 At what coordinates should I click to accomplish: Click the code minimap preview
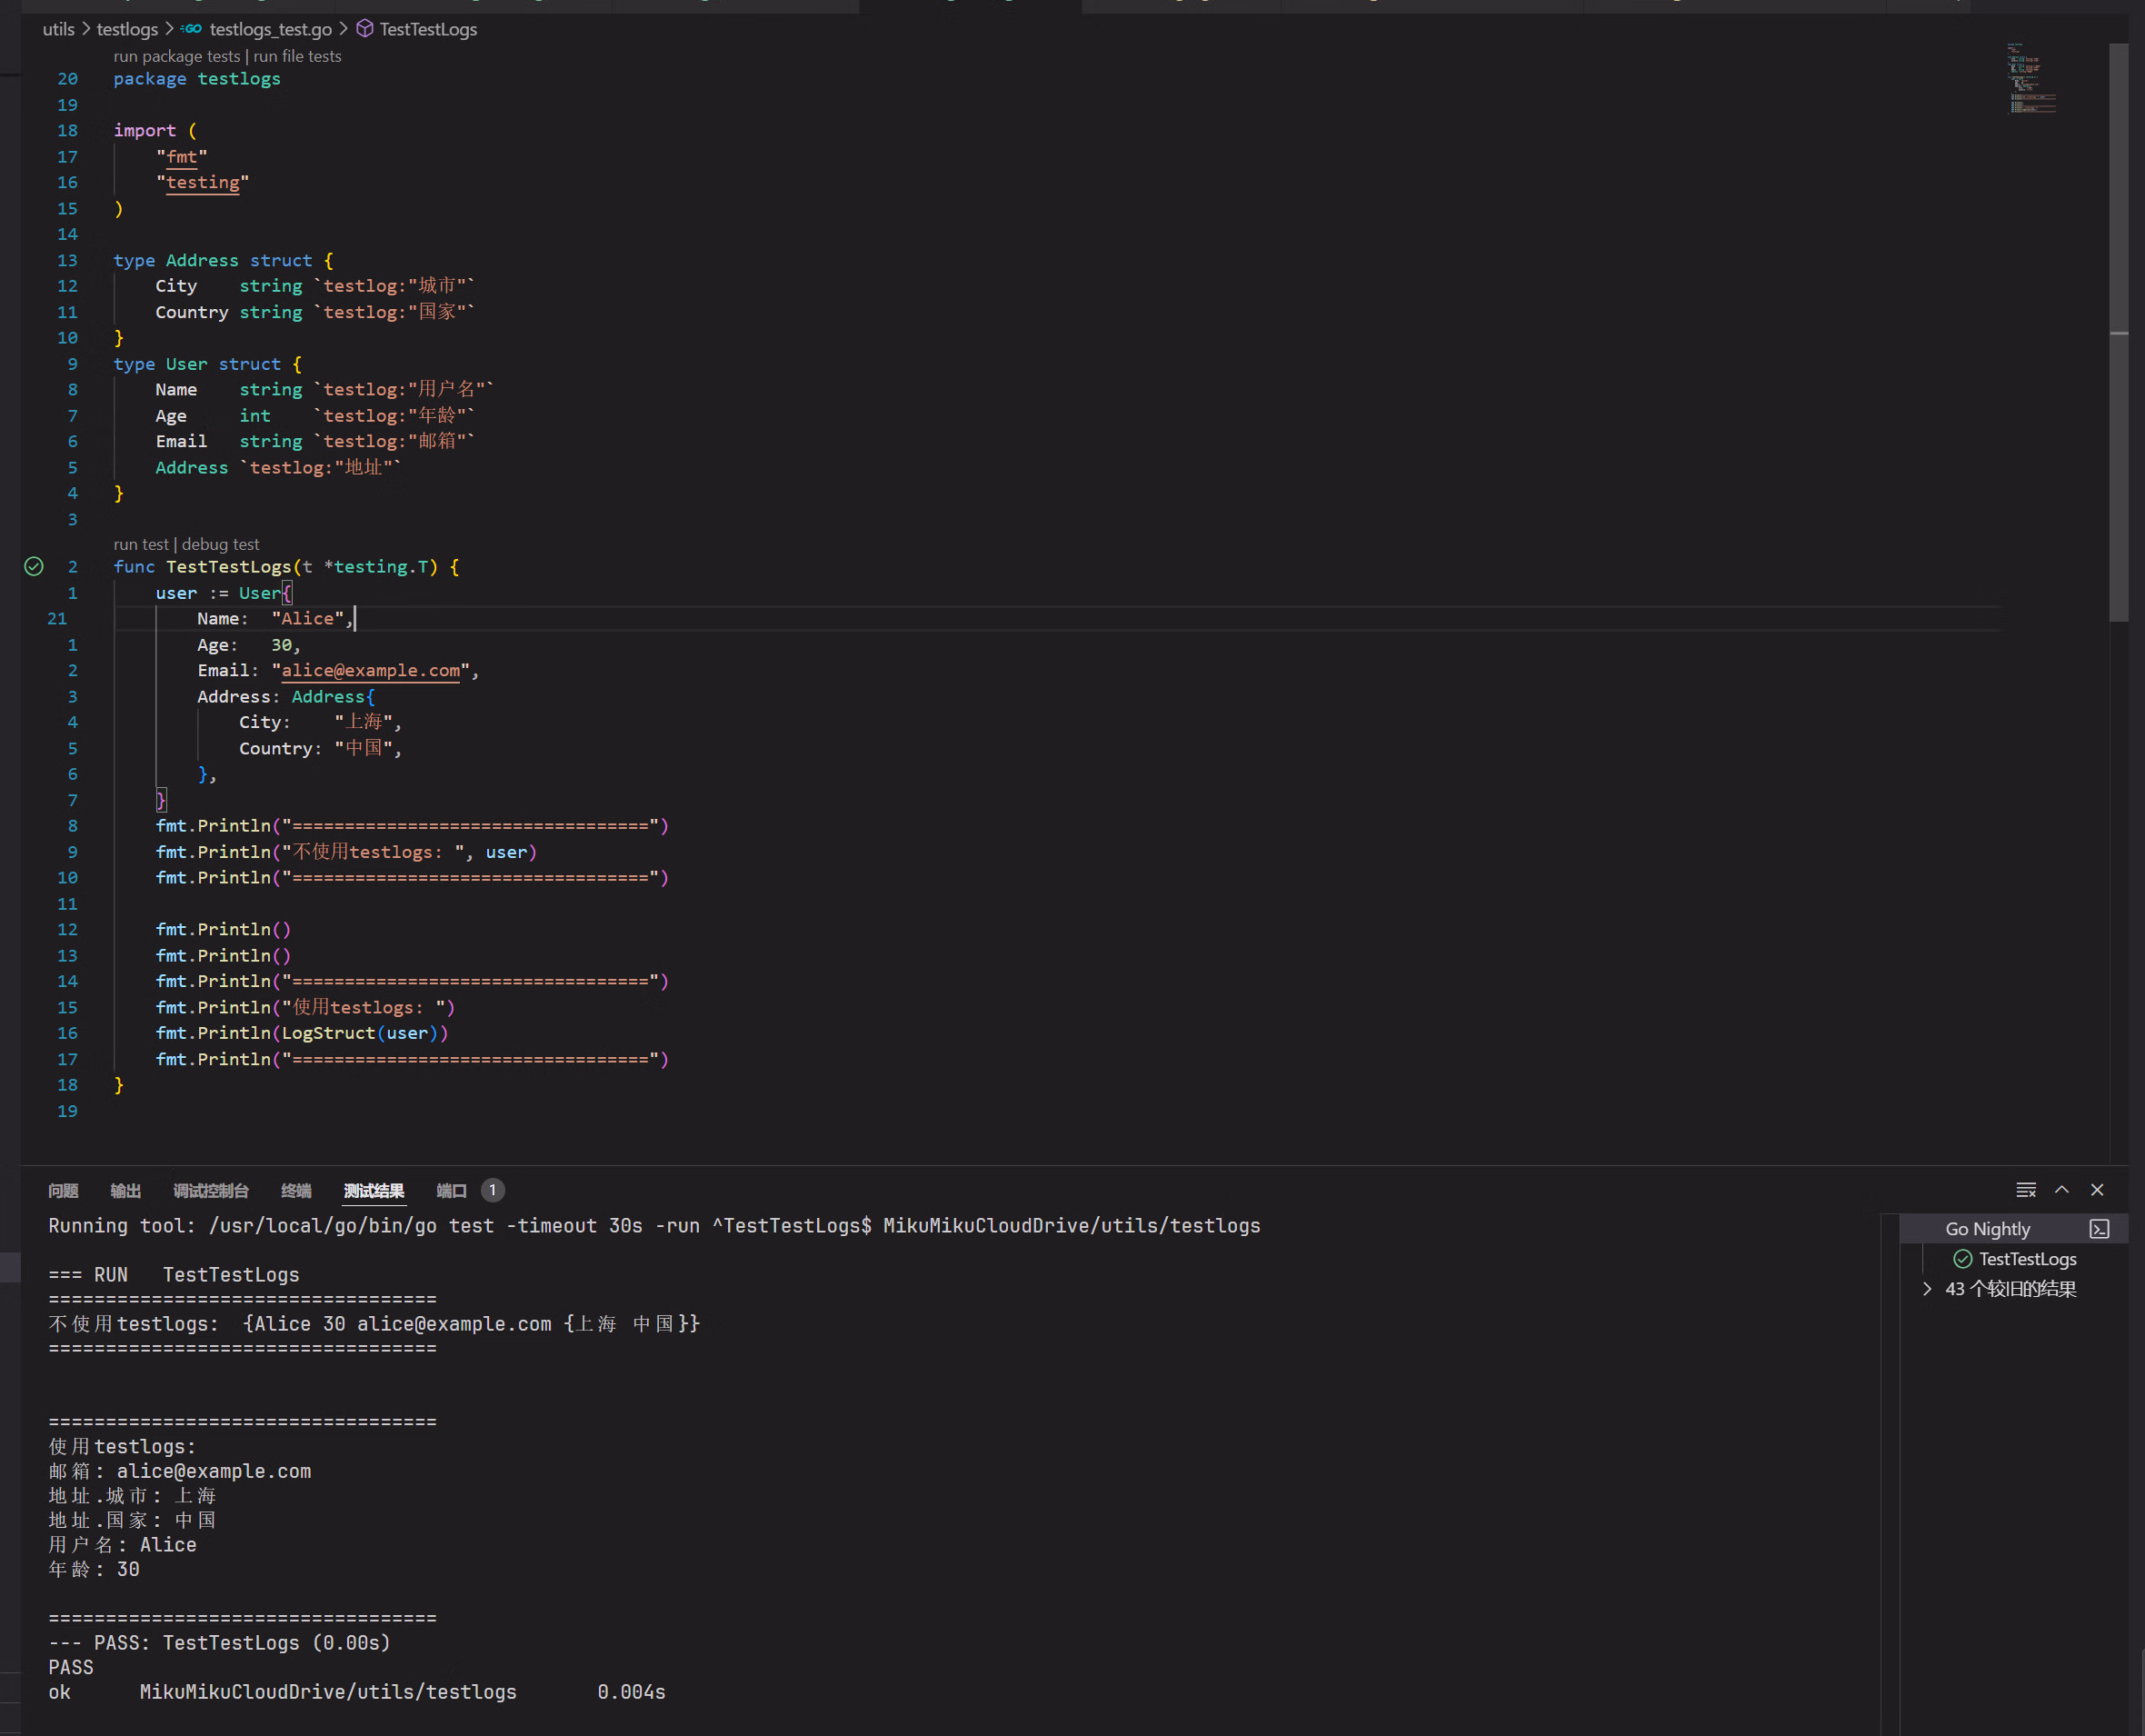point(2030,78)
